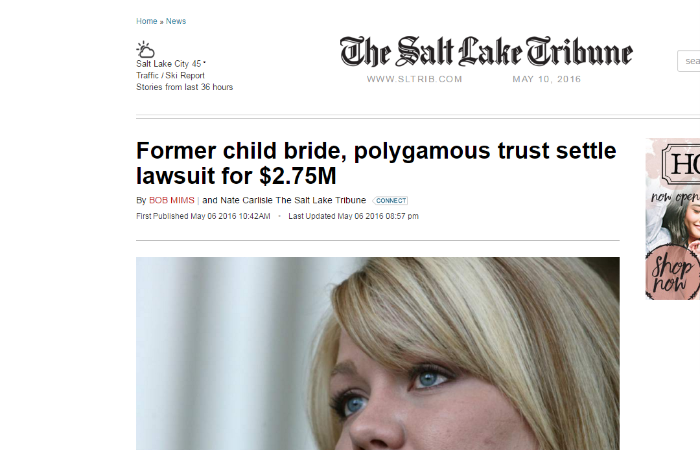Open Salt Lake City 45° weather link
This screenshot has height=450, width=700.
171,64
